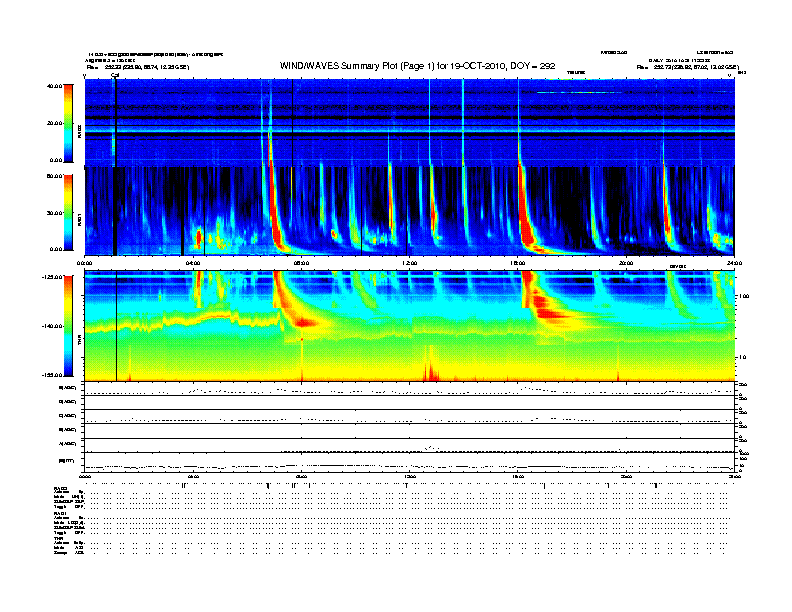792x612 pixels.
Task: Select the RAD1 color scale bar topped by 60.00
Action: [68, 213]
